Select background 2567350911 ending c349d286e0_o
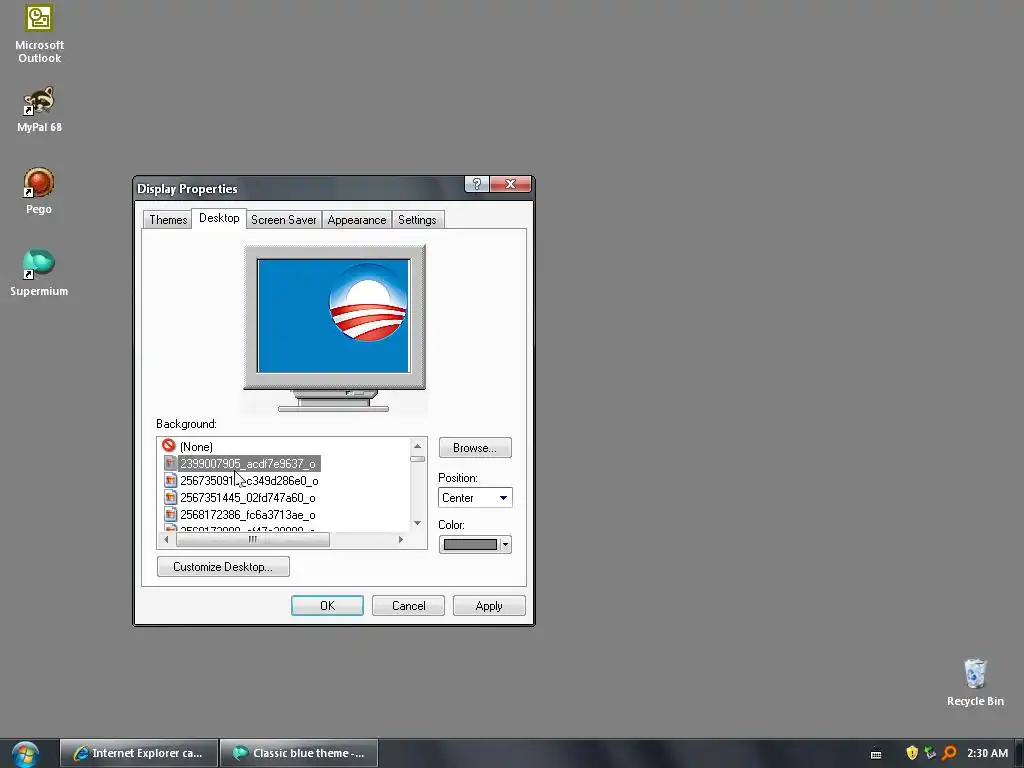The image size is (1024, 768). 249,481
